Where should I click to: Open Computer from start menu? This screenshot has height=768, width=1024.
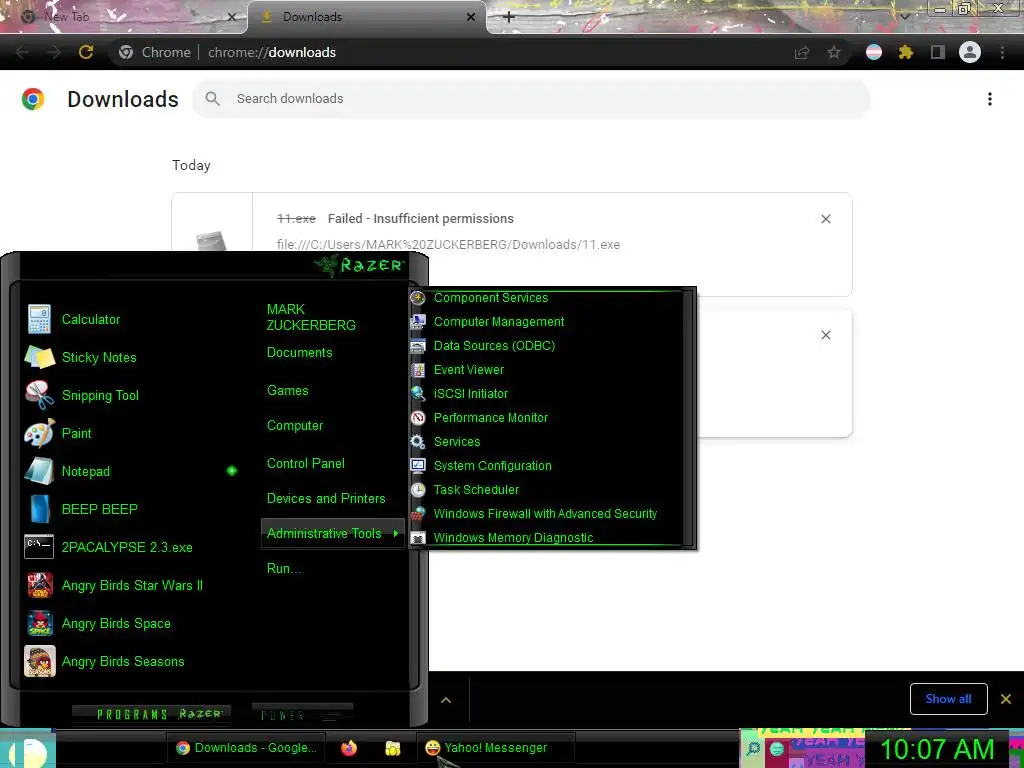[x=295, y=426]
